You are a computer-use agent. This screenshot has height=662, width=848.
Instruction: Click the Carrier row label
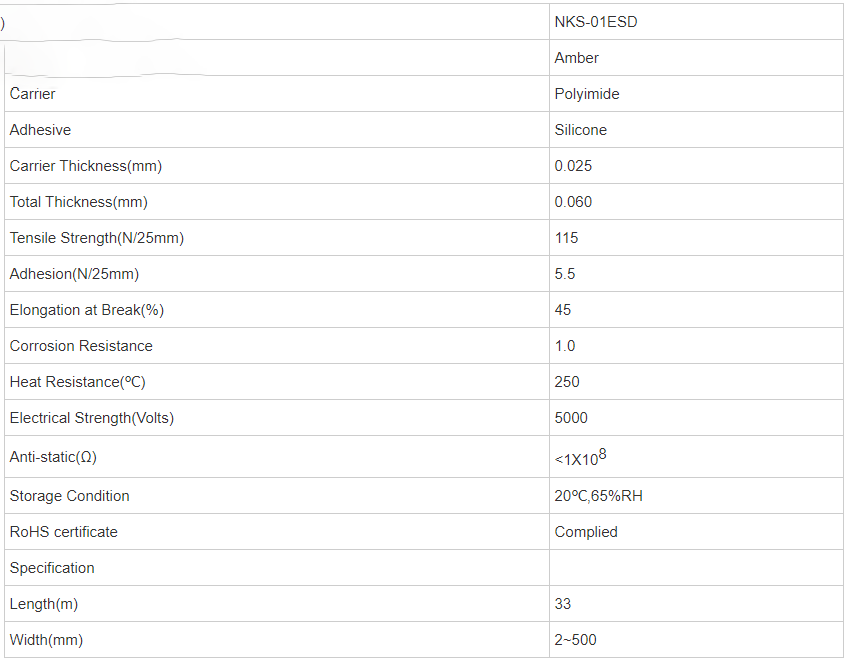click(x=32, y=94)
